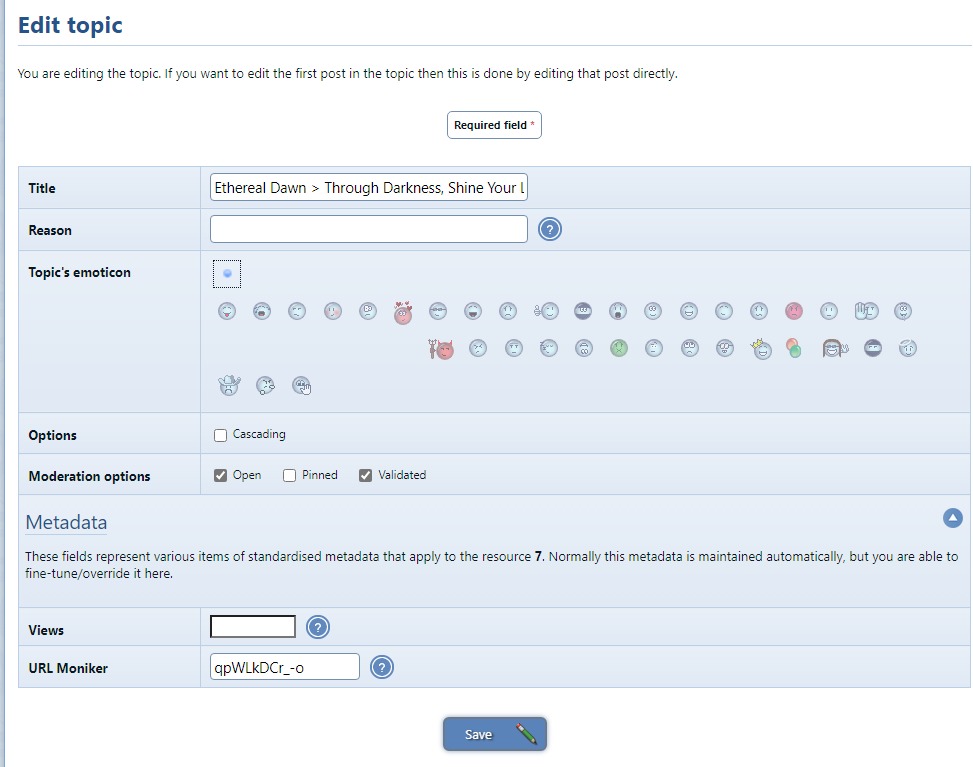Select the crowned king emoticon
The width and height of the screenshot is (973, 767).
pos(761,349)
